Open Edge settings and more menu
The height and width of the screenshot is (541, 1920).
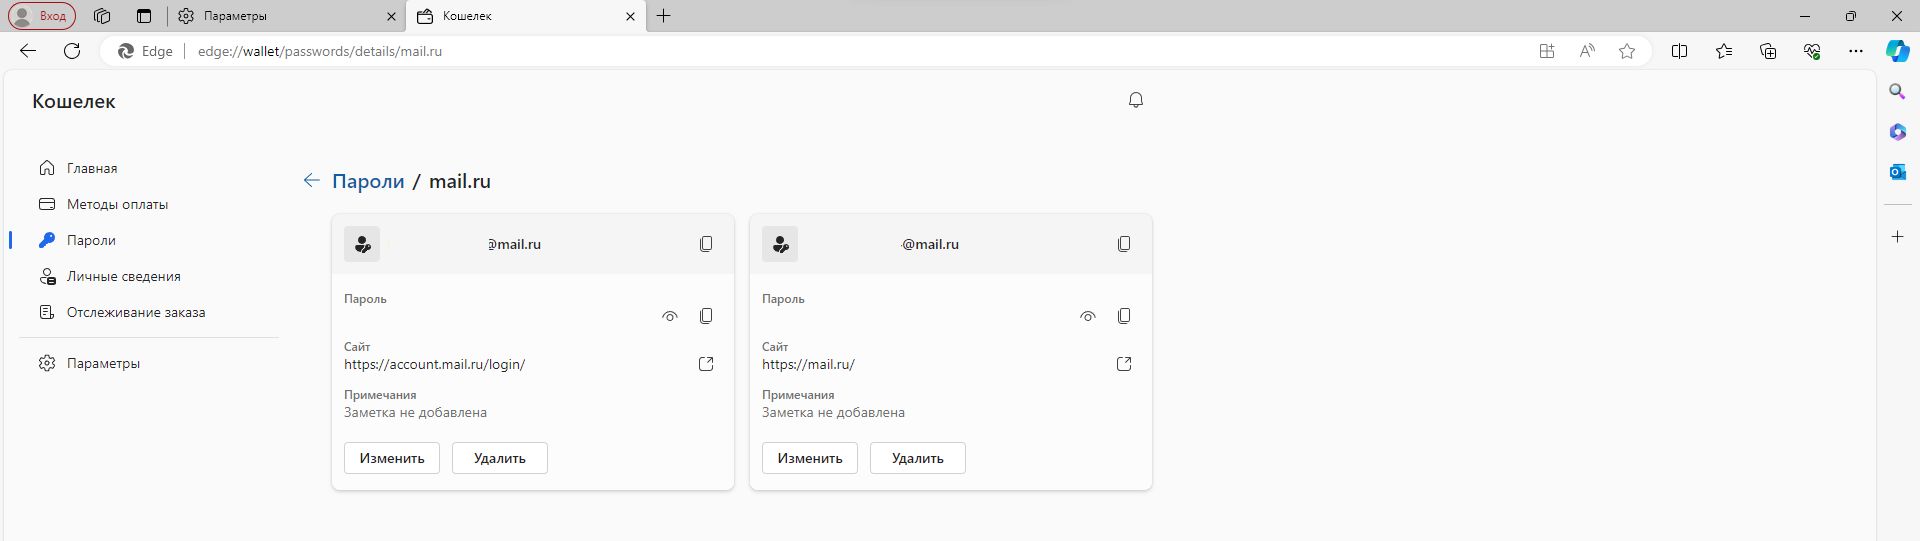tap(1856, 51)
